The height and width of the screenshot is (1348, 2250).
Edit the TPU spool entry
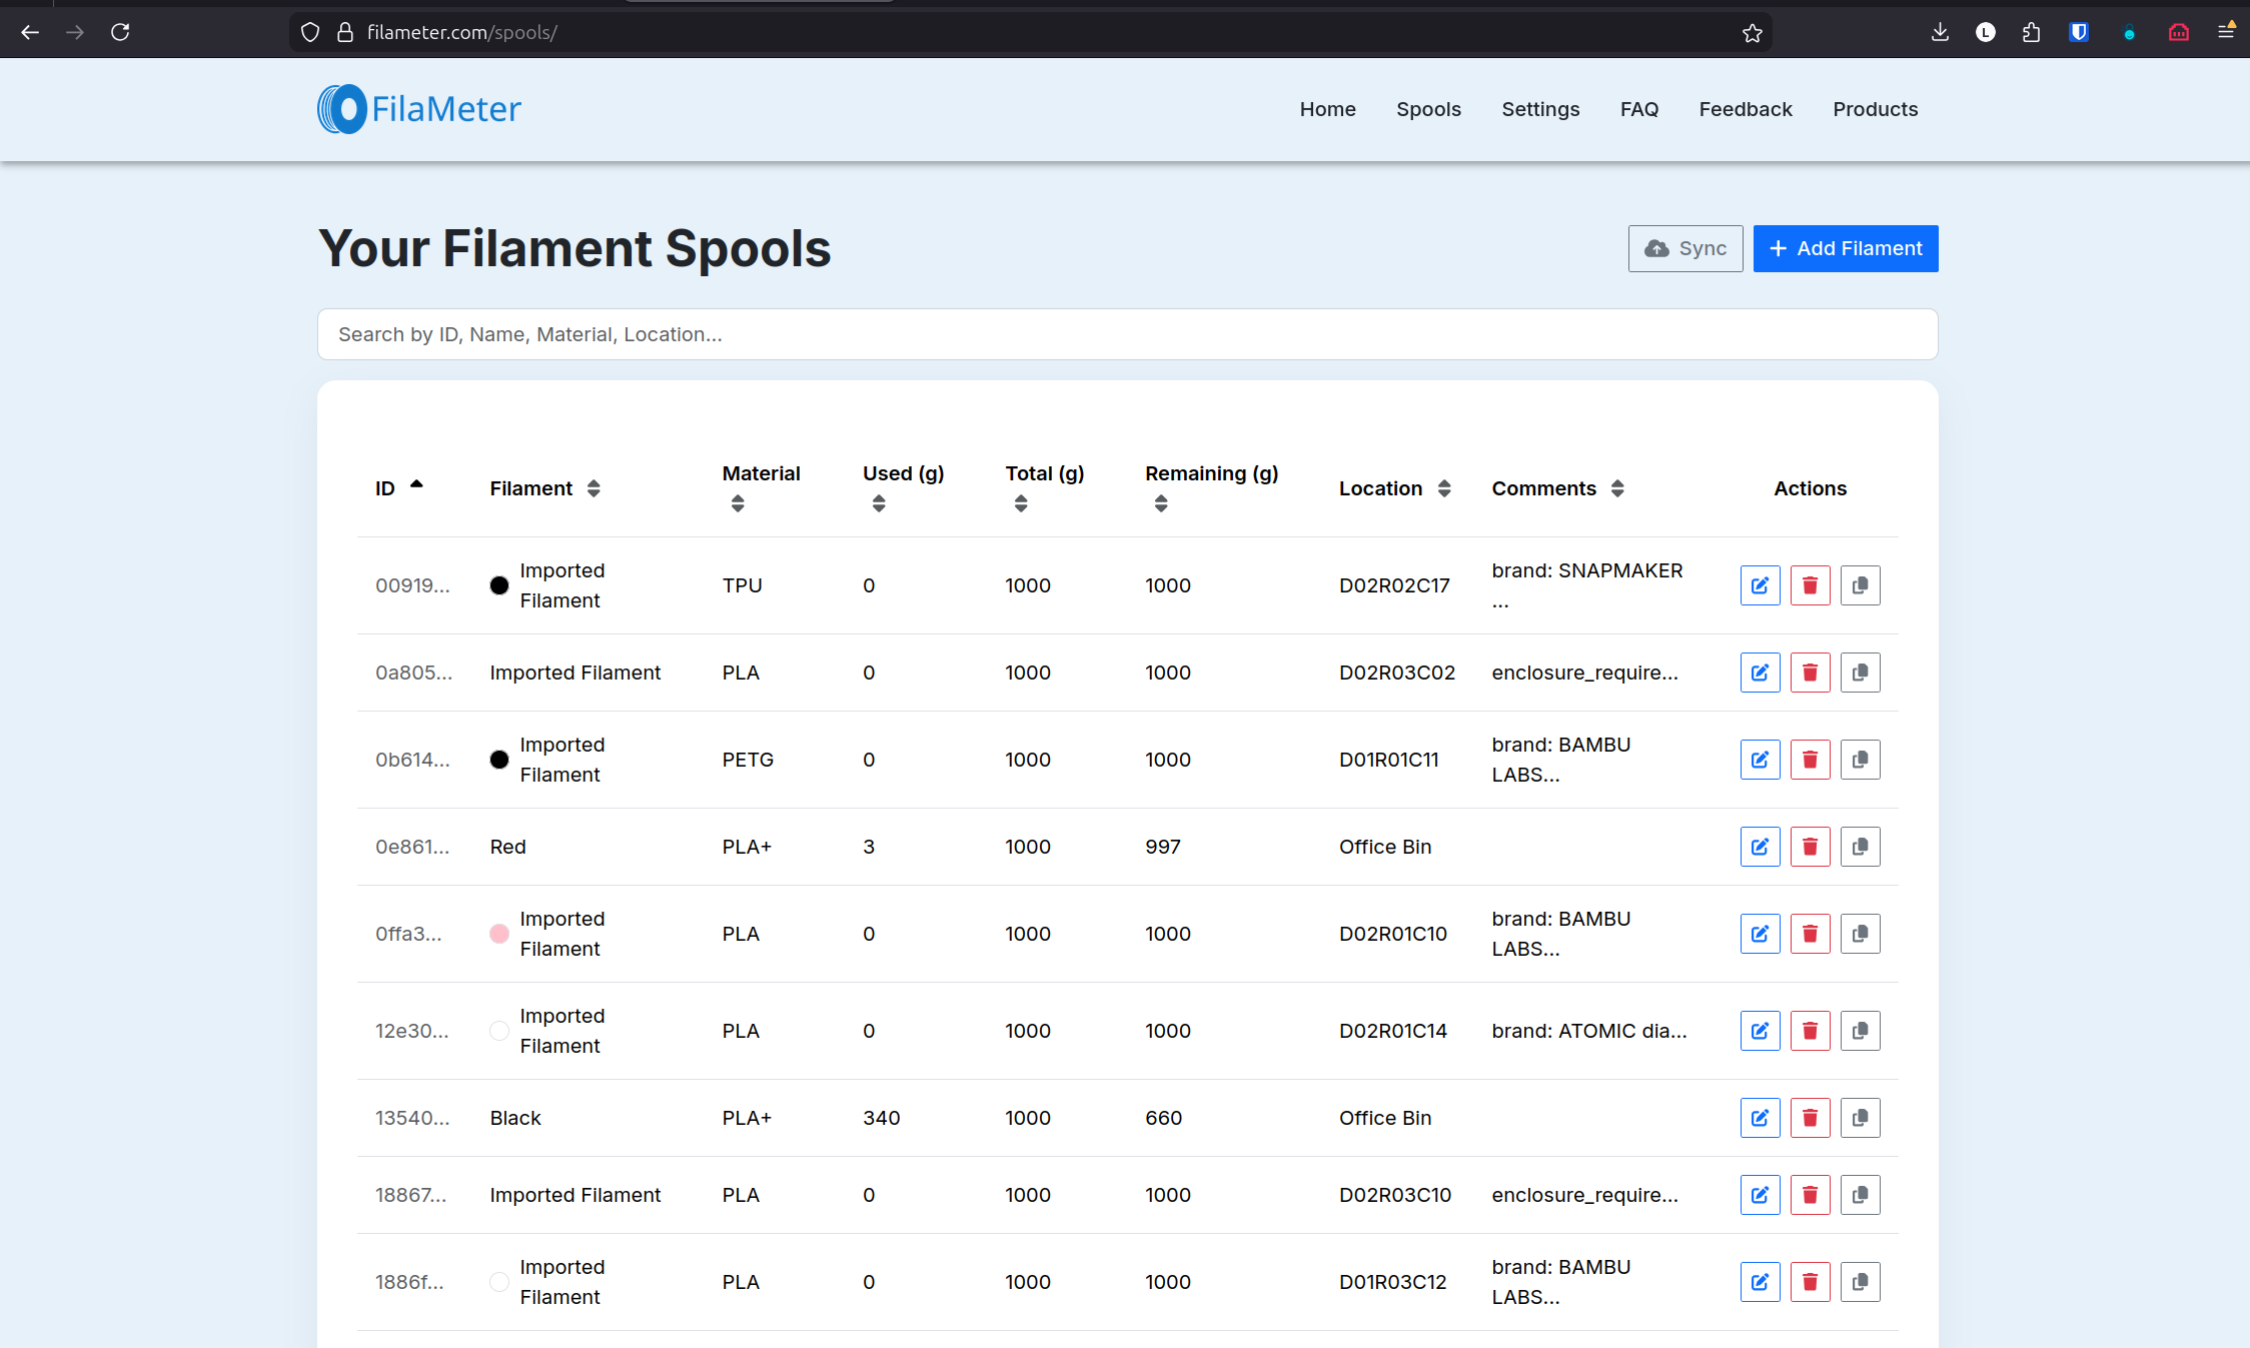tap(1760, 585)
